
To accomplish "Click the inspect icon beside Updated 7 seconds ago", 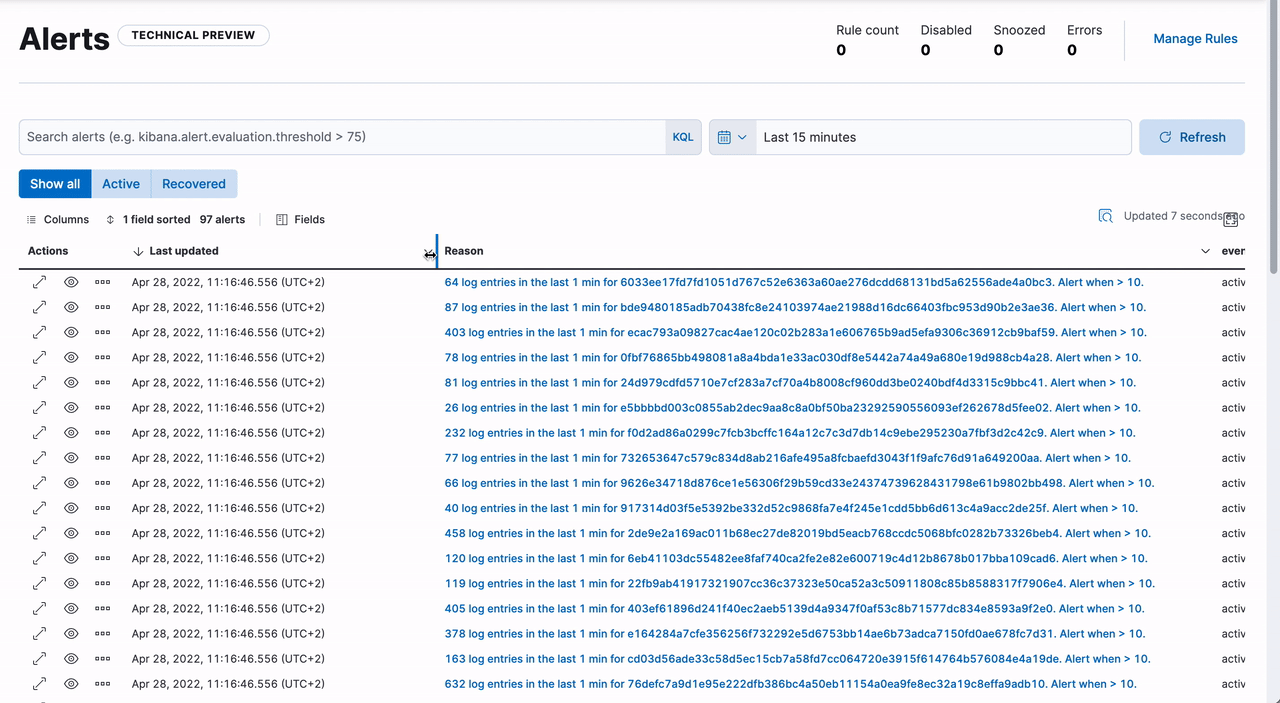I will pos(1104,215).
